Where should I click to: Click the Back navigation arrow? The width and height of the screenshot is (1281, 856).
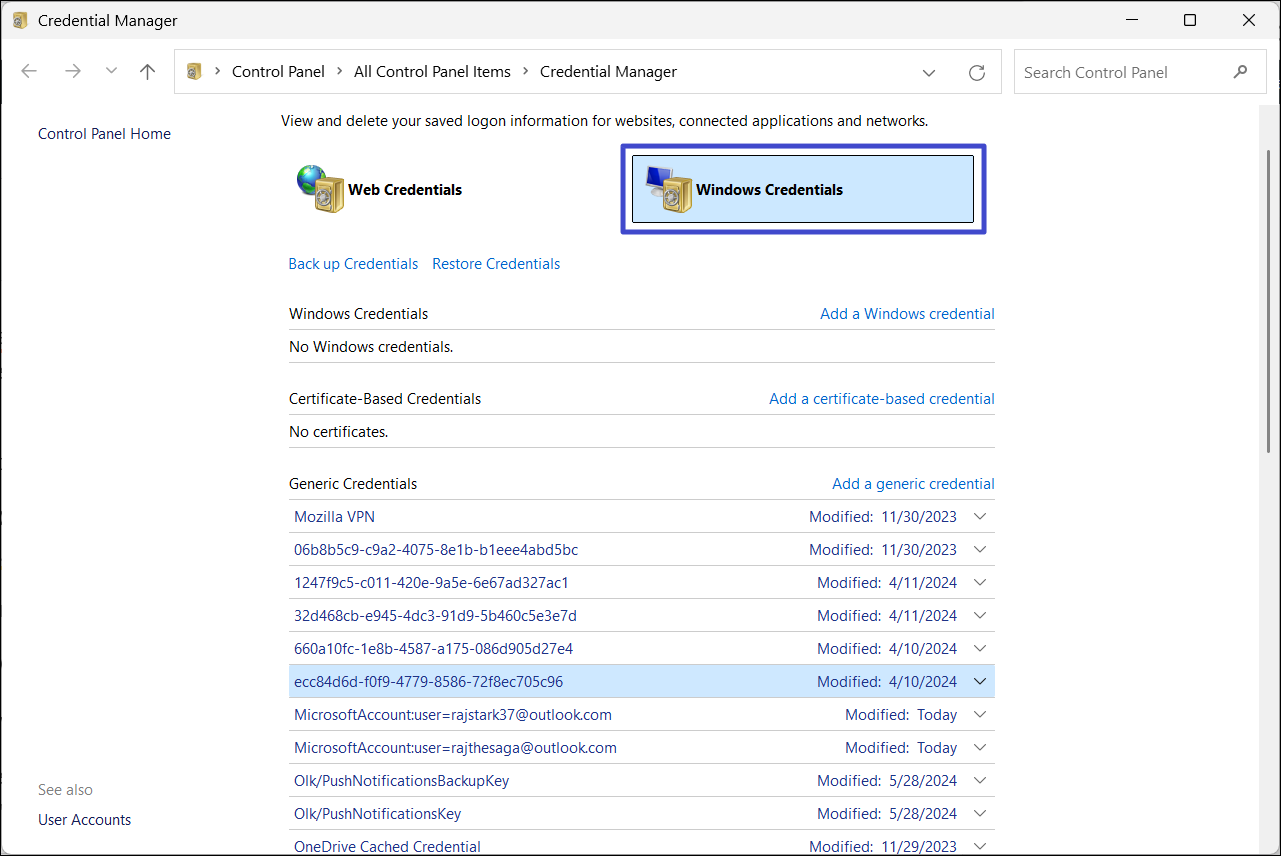click(29, 72)
